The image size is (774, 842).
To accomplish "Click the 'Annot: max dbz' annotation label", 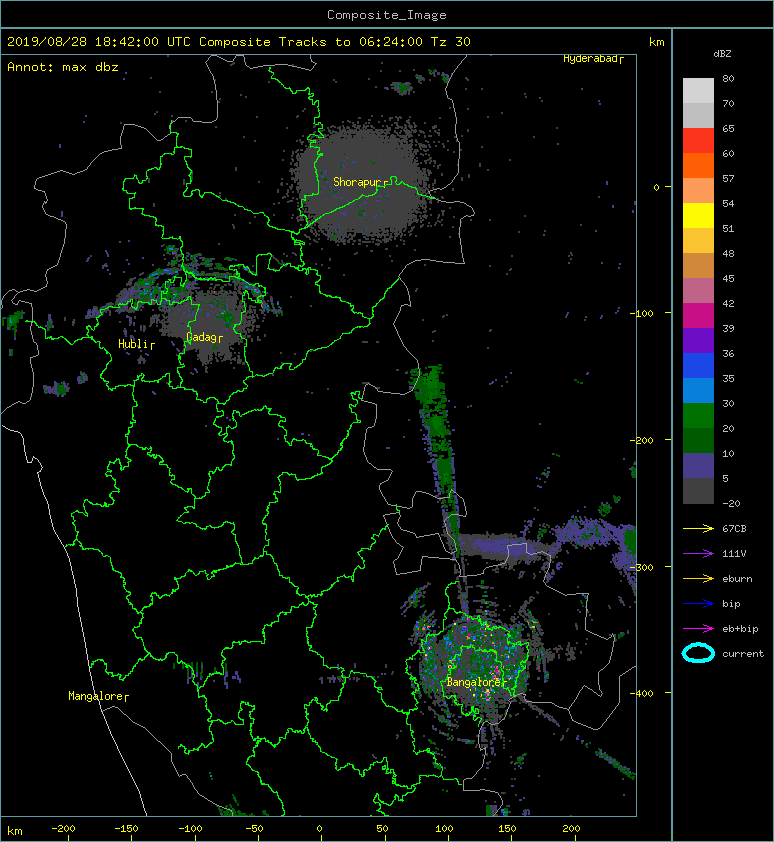I will pos(63,67).
